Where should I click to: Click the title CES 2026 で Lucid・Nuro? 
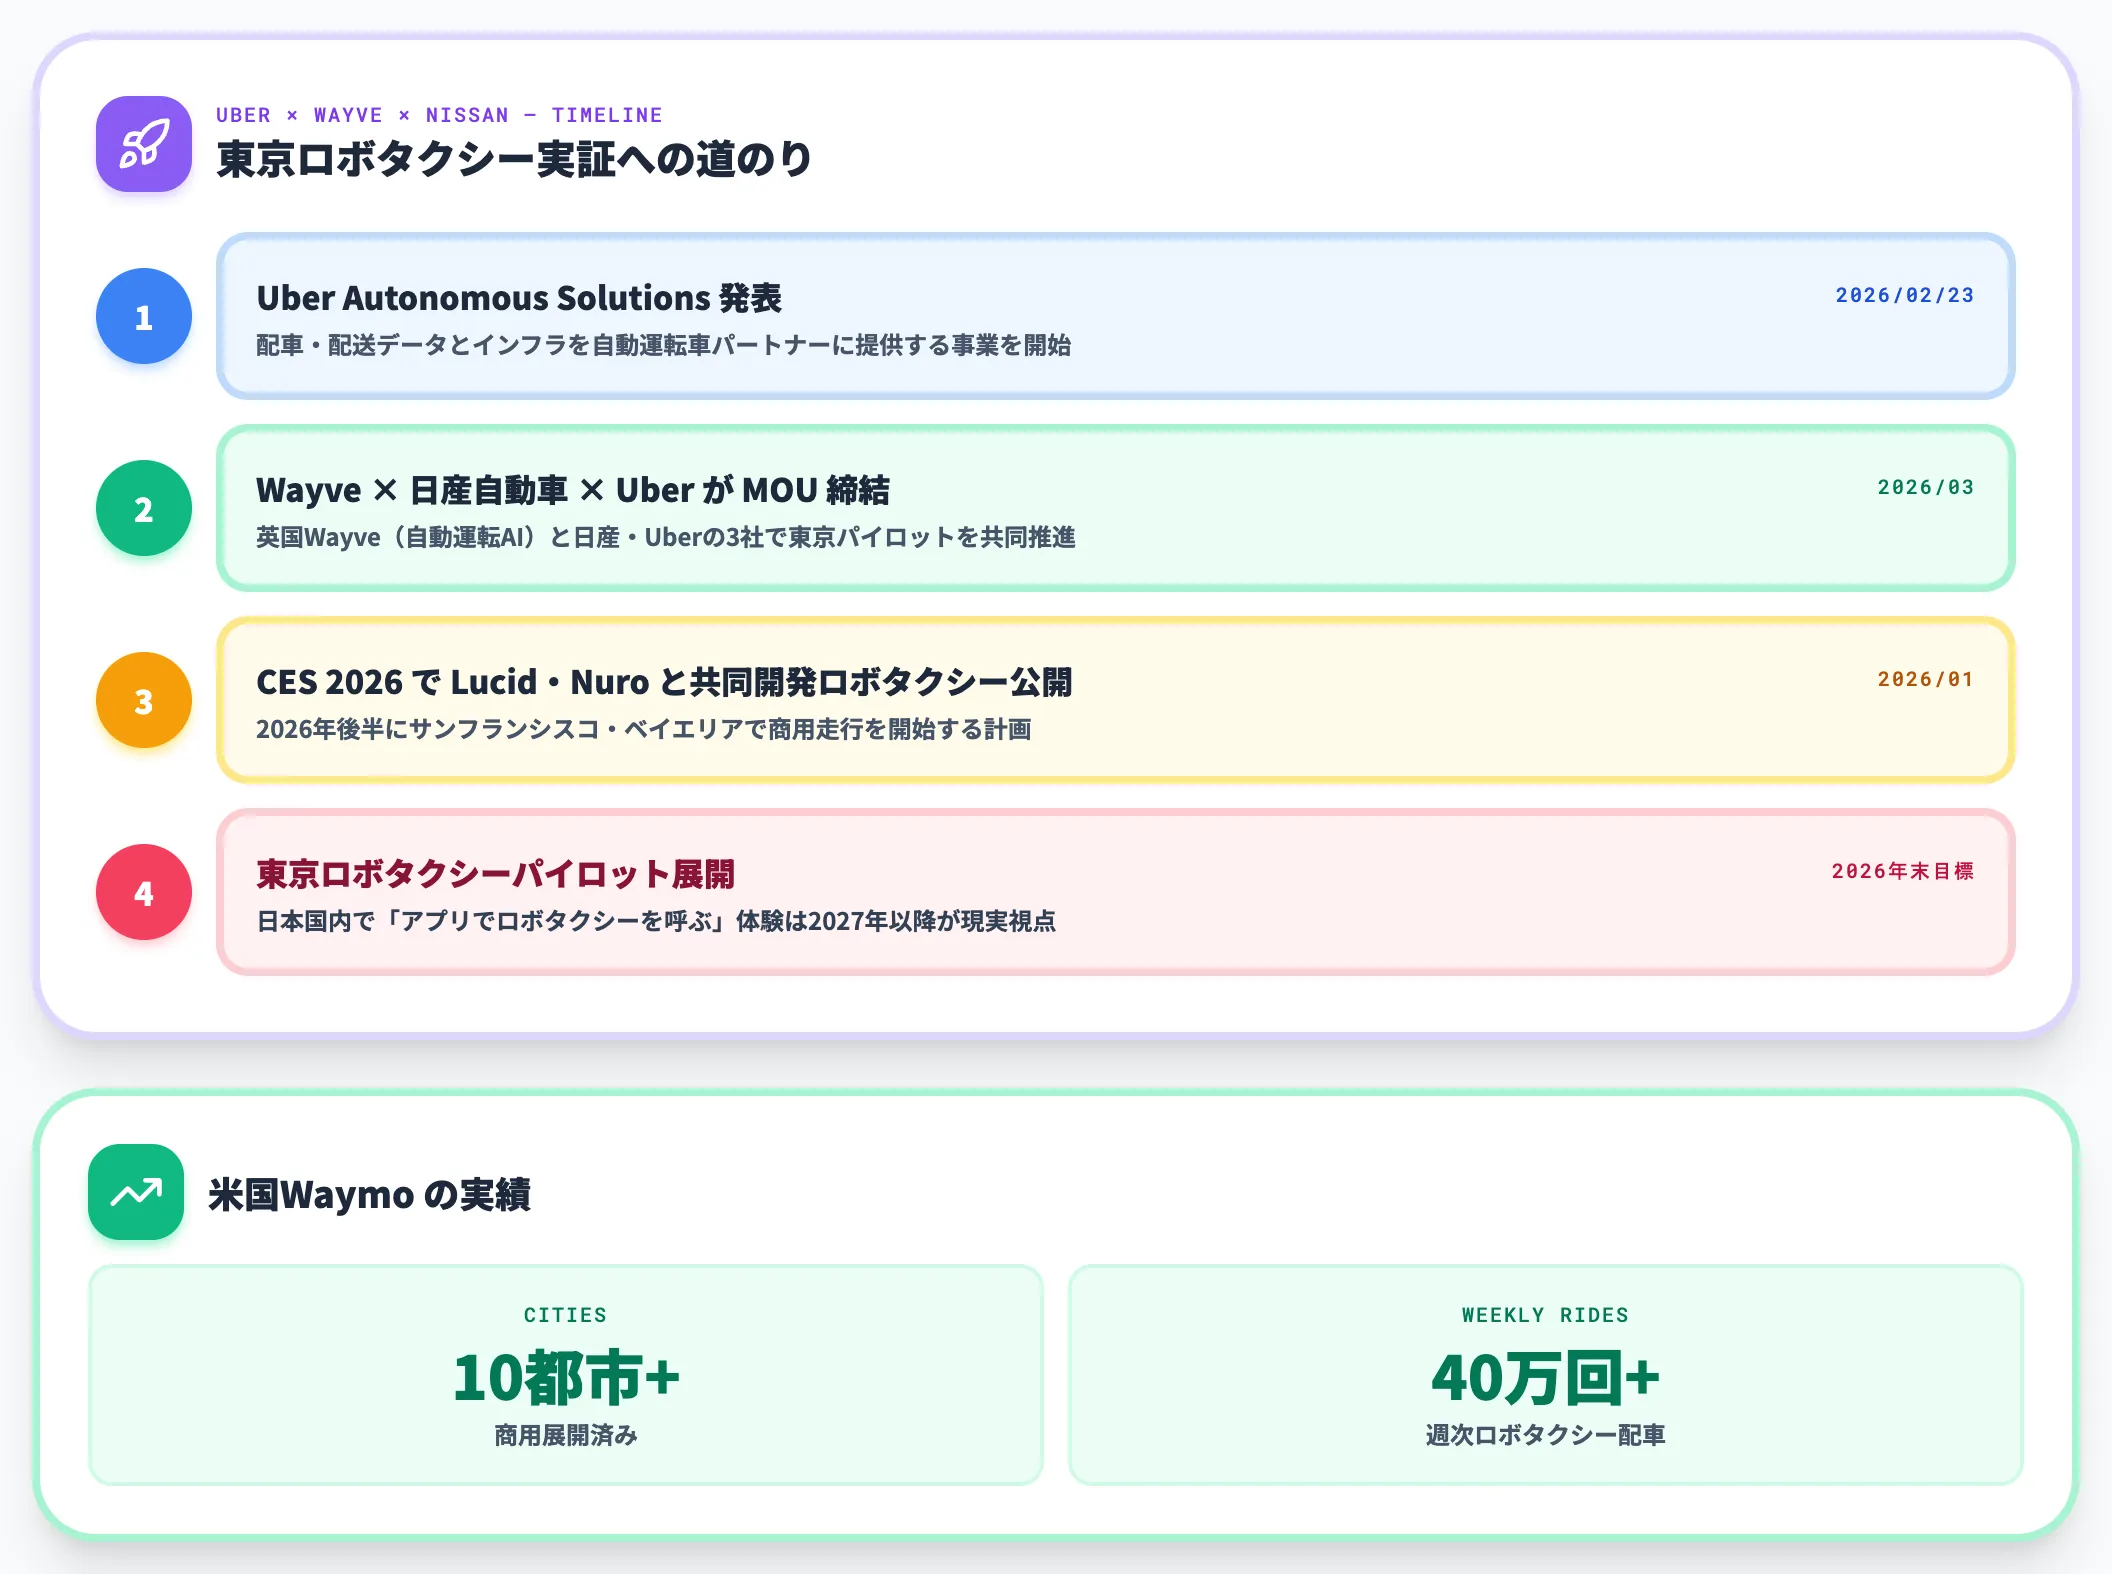(x=664, y=682)
